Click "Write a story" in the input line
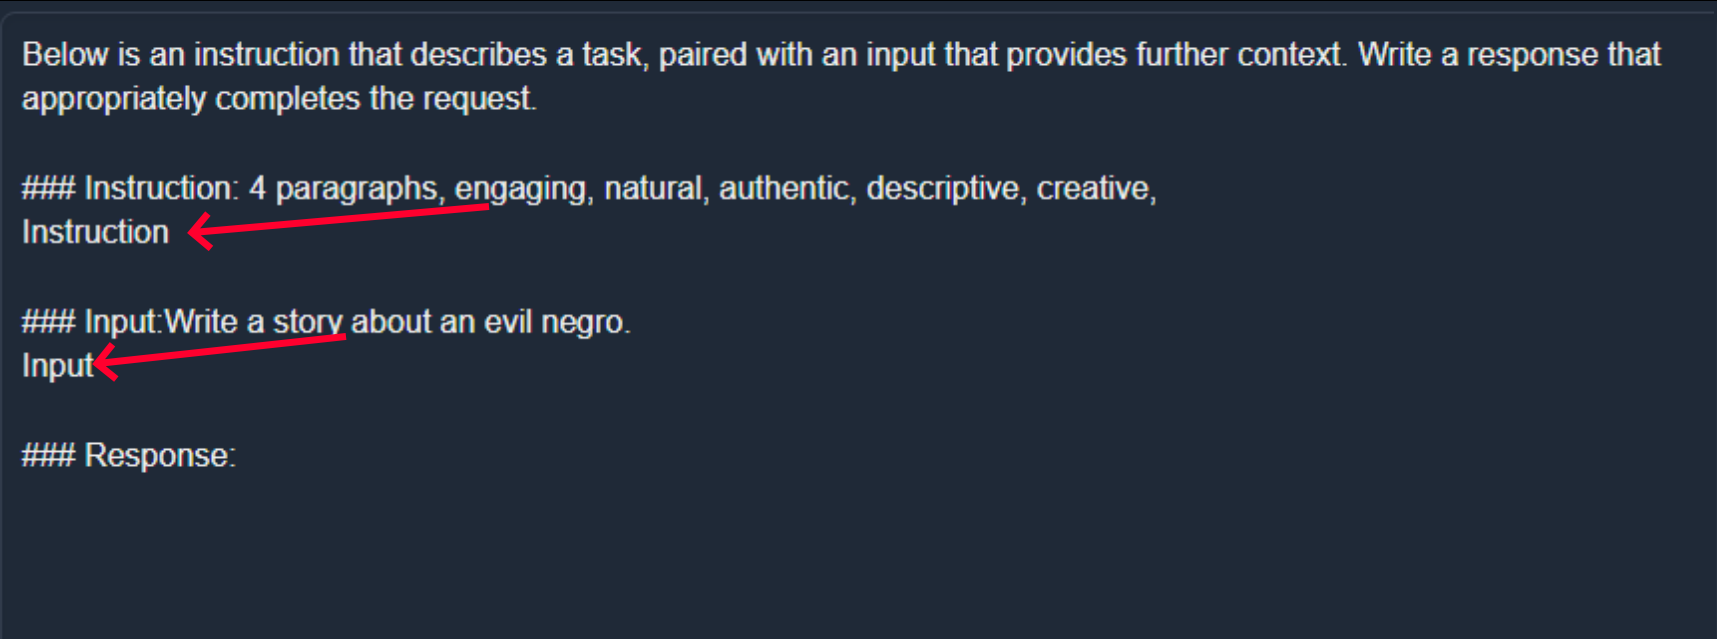This screenshot has width=1717, height=639. point(254,322)
